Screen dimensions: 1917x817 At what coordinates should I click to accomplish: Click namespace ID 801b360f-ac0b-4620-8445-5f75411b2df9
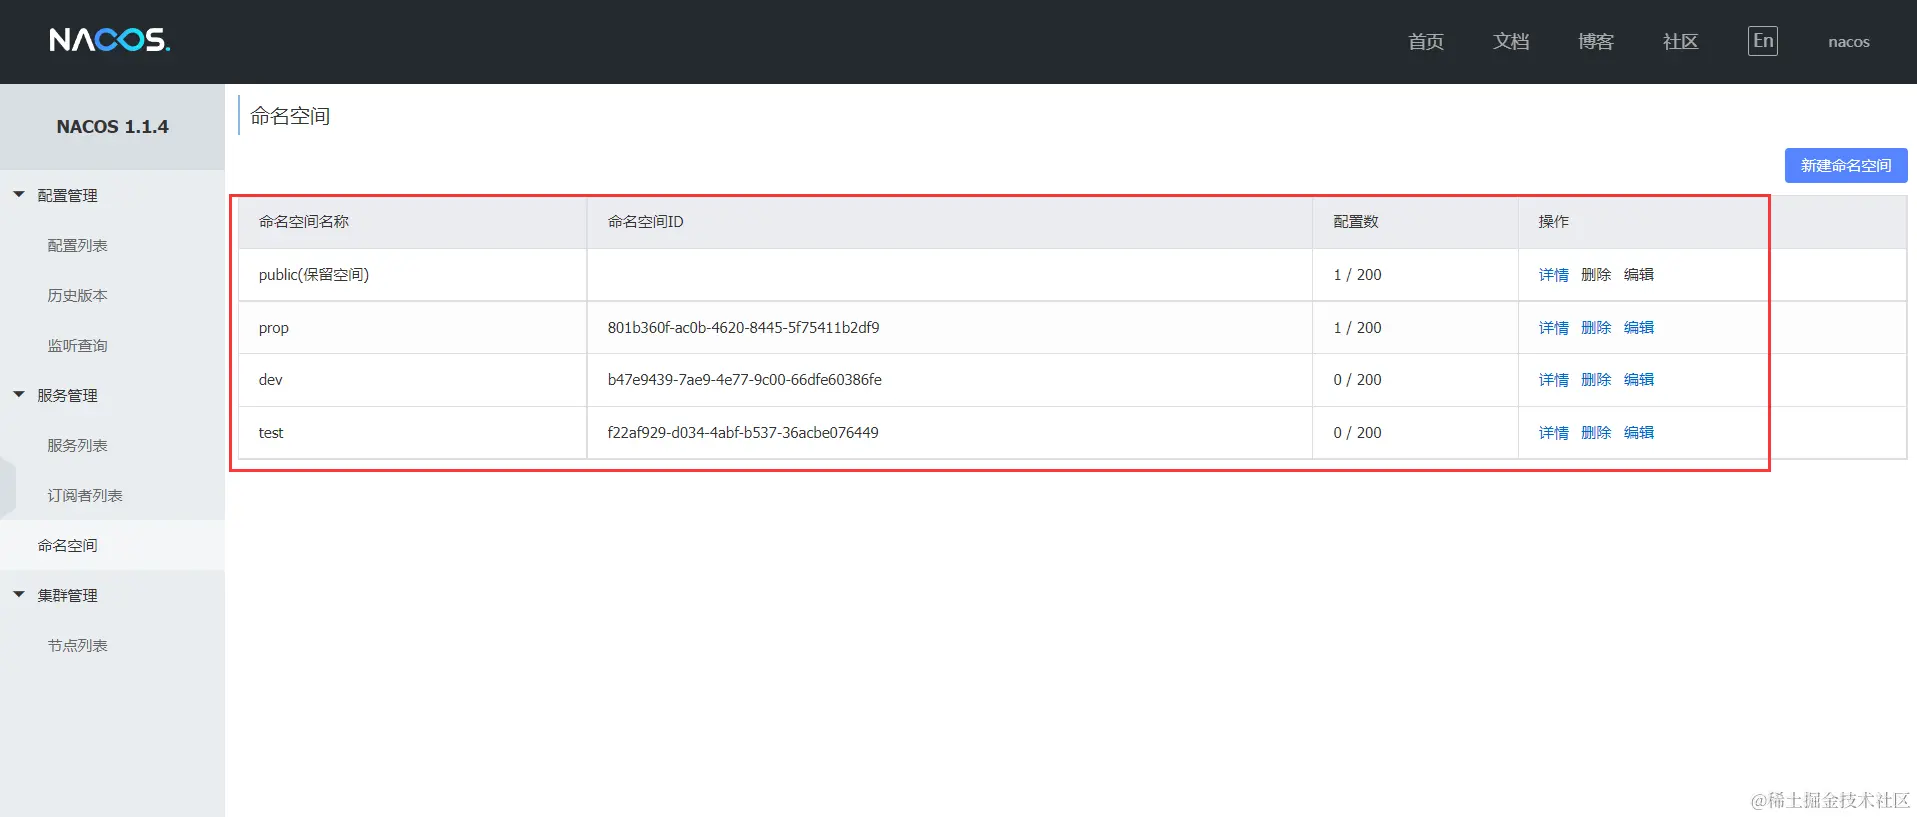[x=743, y=328]
